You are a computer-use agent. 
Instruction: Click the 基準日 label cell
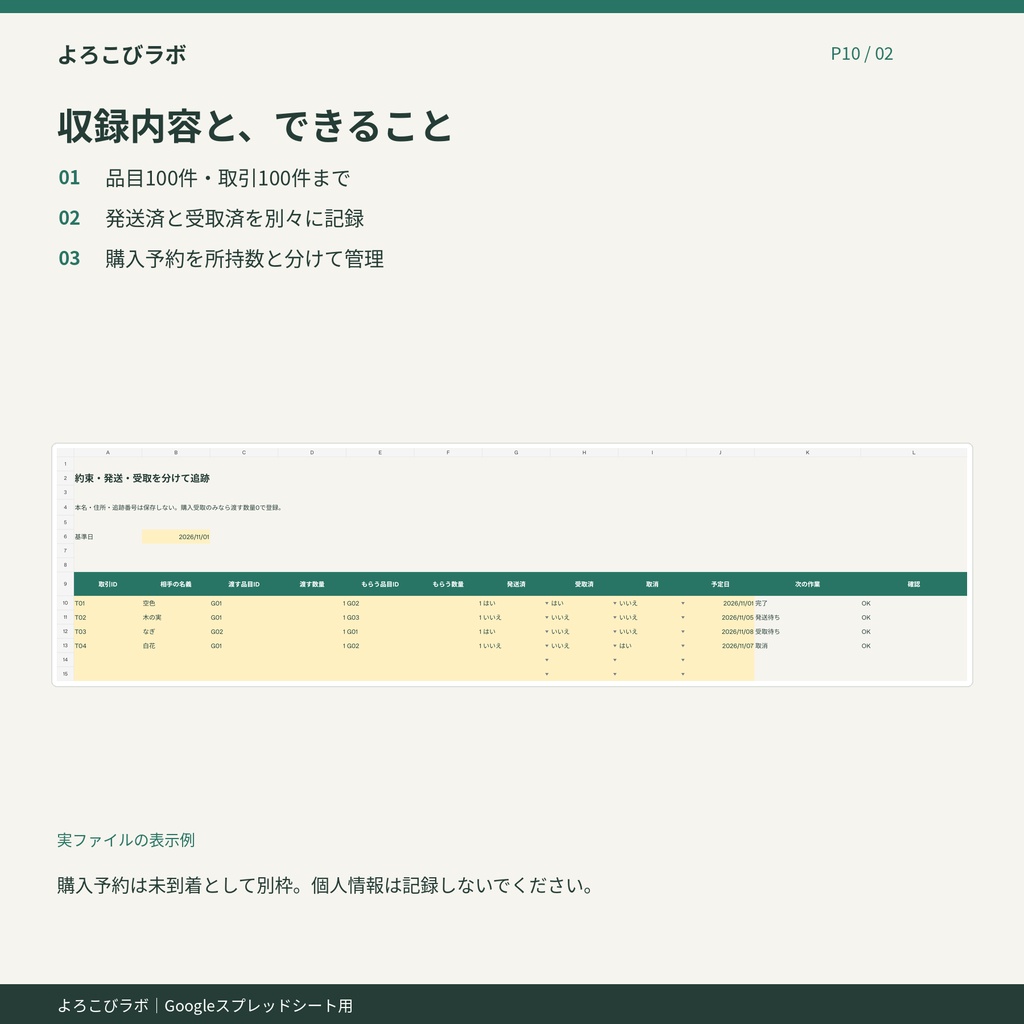[108, 537]
